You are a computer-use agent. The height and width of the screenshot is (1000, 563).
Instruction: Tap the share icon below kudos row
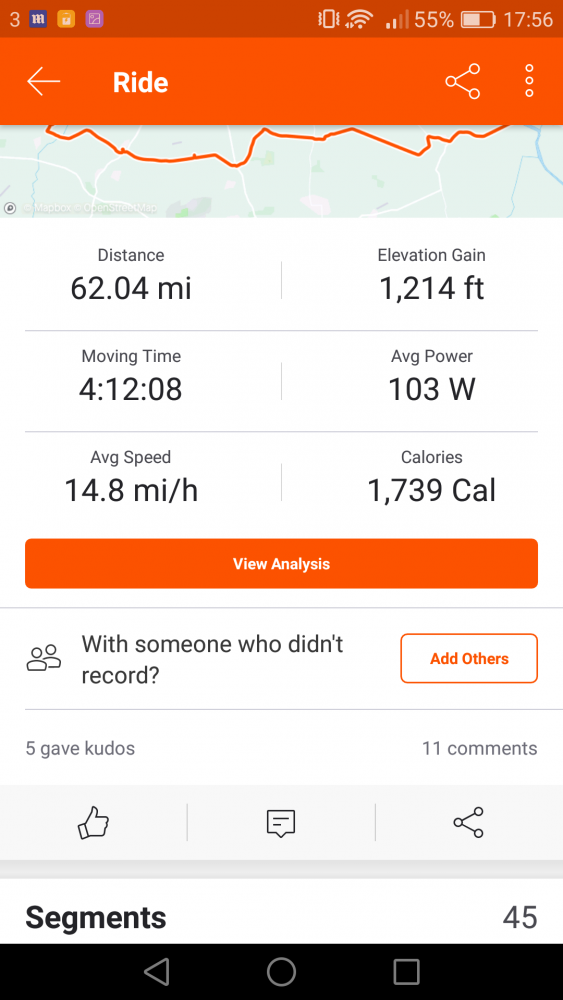pyautogui.click(x=469, y=822)
